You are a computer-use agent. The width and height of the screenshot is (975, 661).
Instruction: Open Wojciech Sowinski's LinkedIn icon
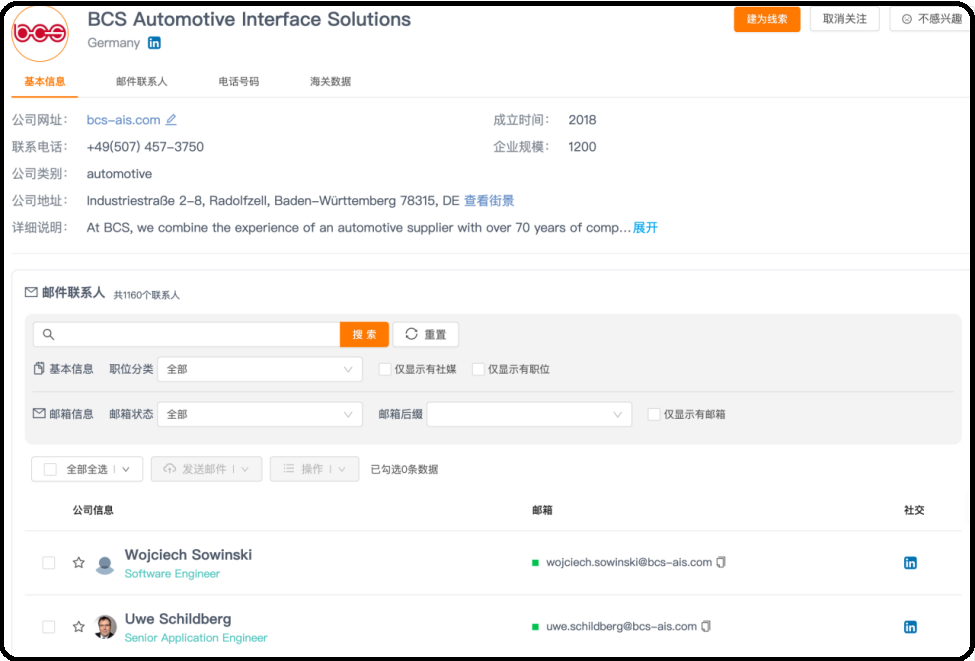[910, 563]
